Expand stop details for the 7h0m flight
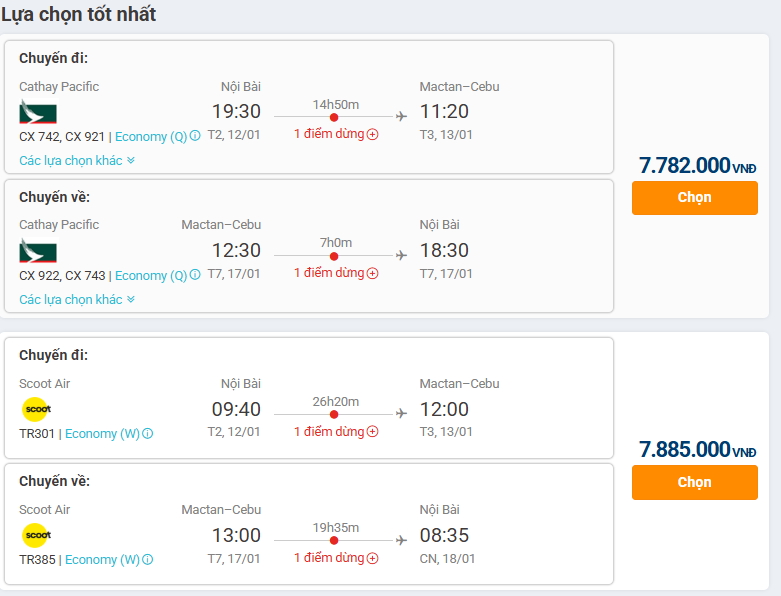 372,273
